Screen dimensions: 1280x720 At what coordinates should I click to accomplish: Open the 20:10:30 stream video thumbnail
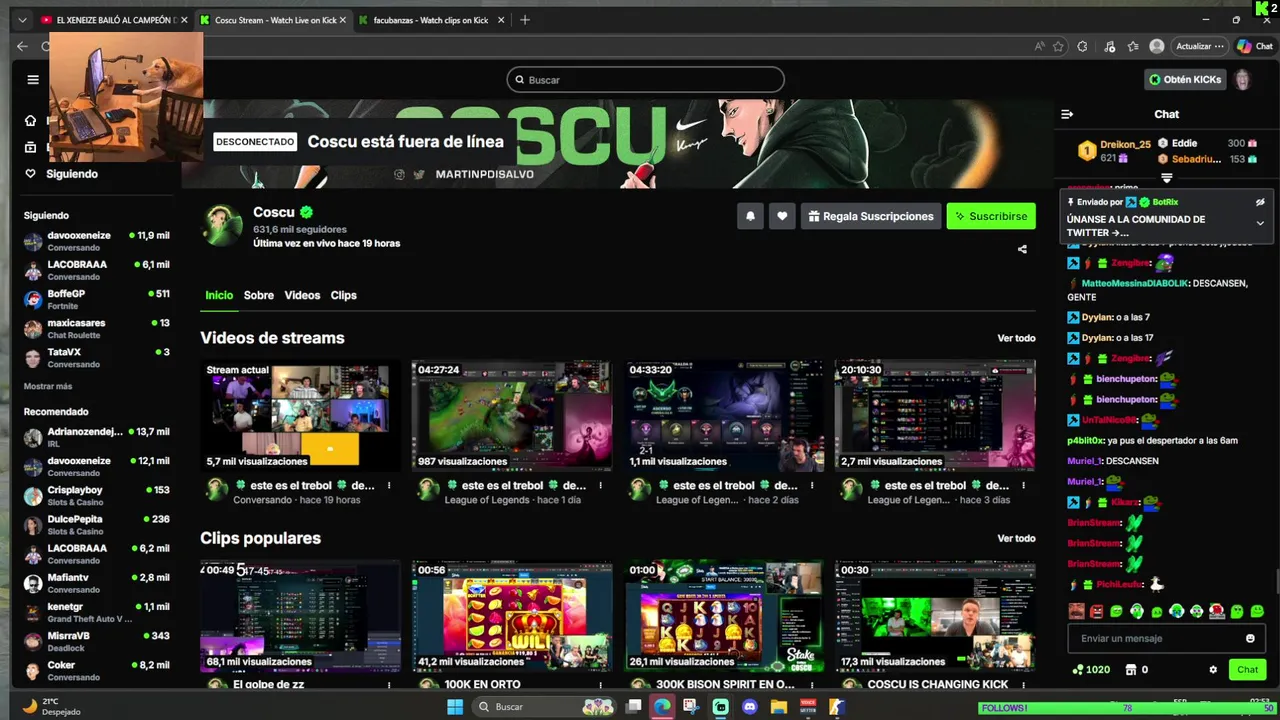(x=935, y=415)
